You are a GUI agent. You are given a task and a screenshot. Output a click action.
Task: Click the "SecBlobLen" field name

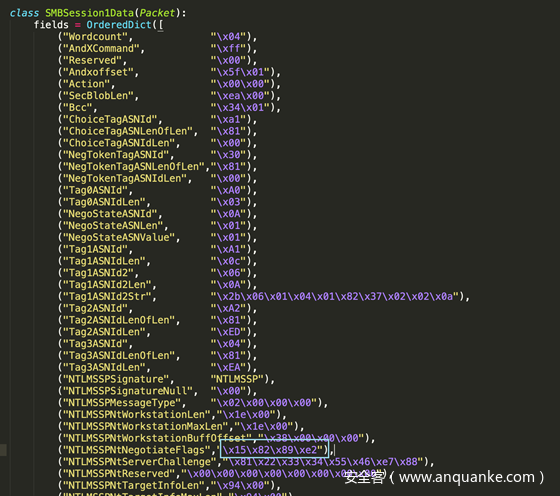98,96
